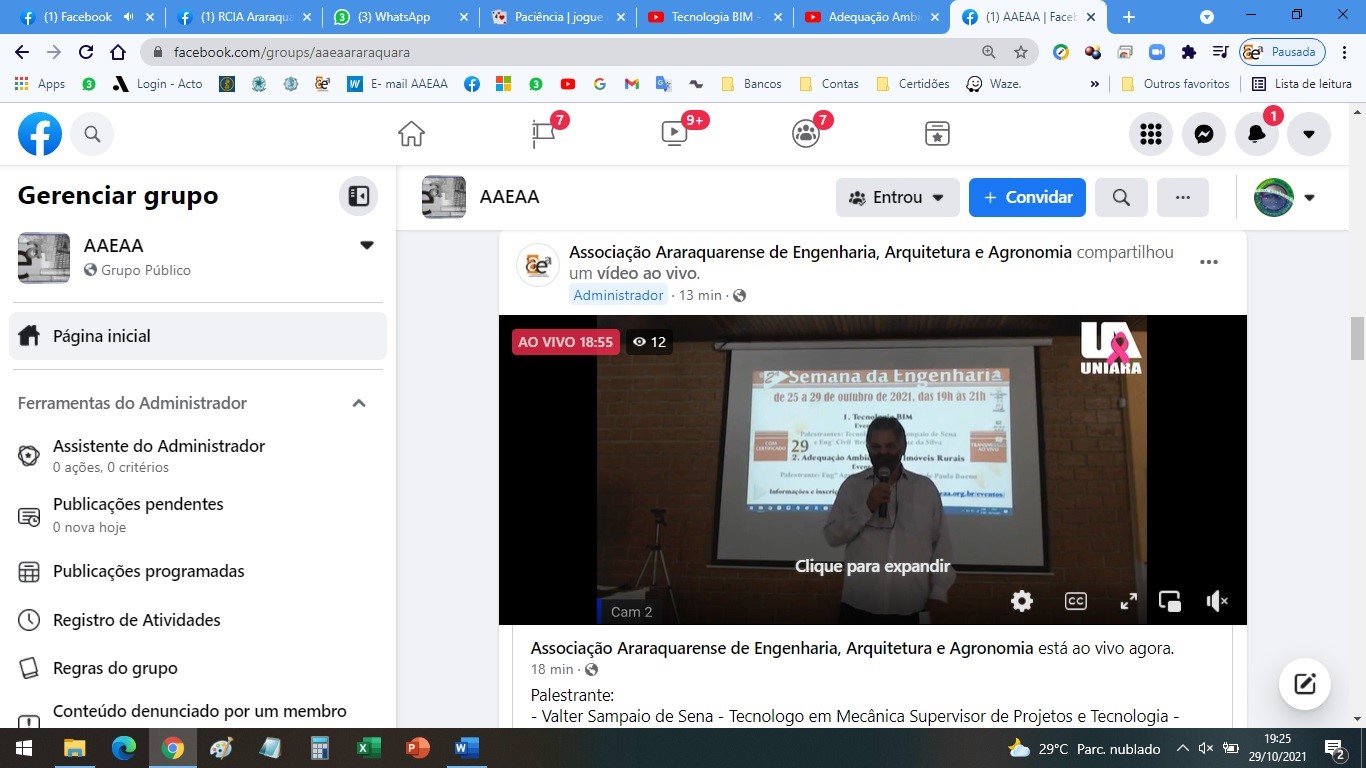Switch to the WhatsApp tab
Viewport: 1366px width, 768px height.
(x=402, y=17)
